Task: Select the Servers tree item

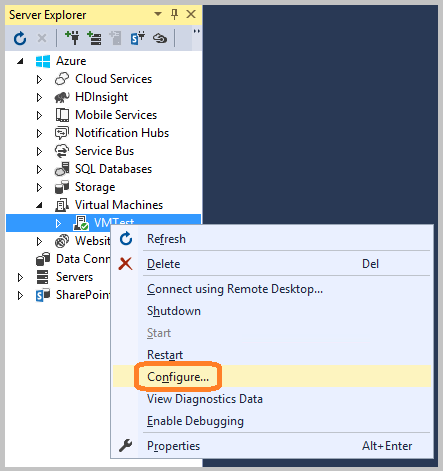Action: (x=74, y=277)
